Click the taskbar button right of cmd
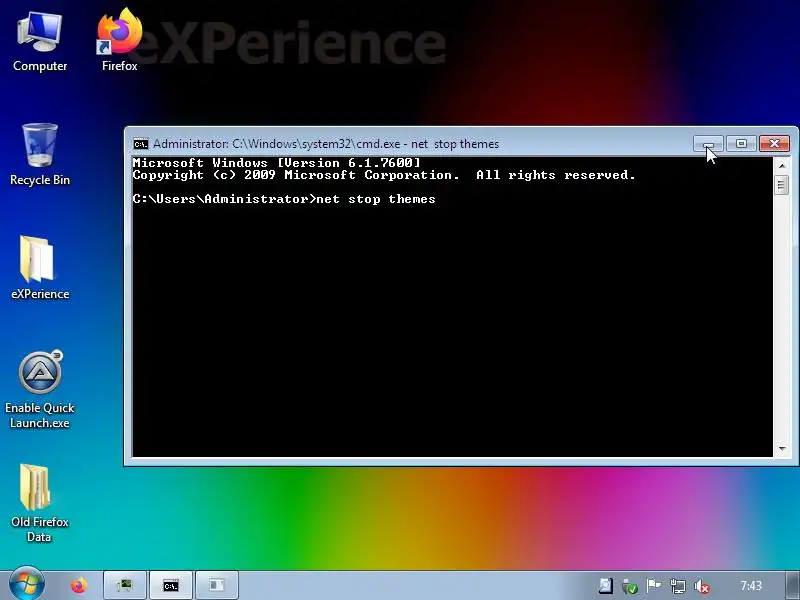Viewport: 800px width, 600px height. coord(217,585)
